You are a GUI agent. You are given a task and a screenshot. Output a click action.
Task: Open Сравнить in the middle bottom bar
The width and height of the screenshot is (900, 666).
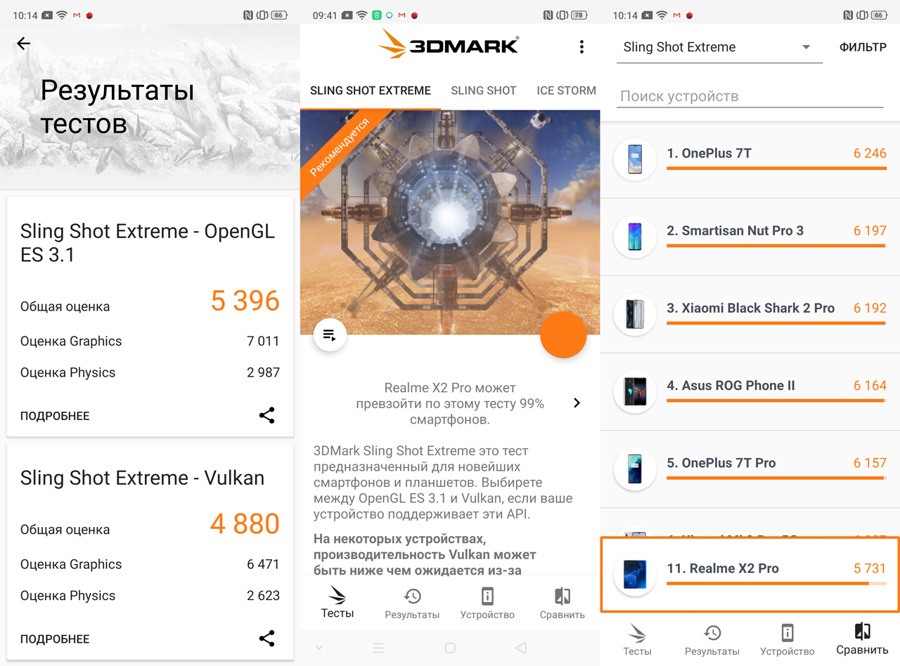pos(562,603)
